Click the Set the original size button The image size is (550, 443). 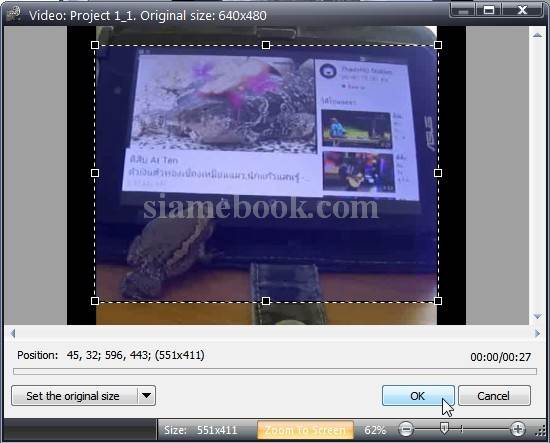point(74,396)
